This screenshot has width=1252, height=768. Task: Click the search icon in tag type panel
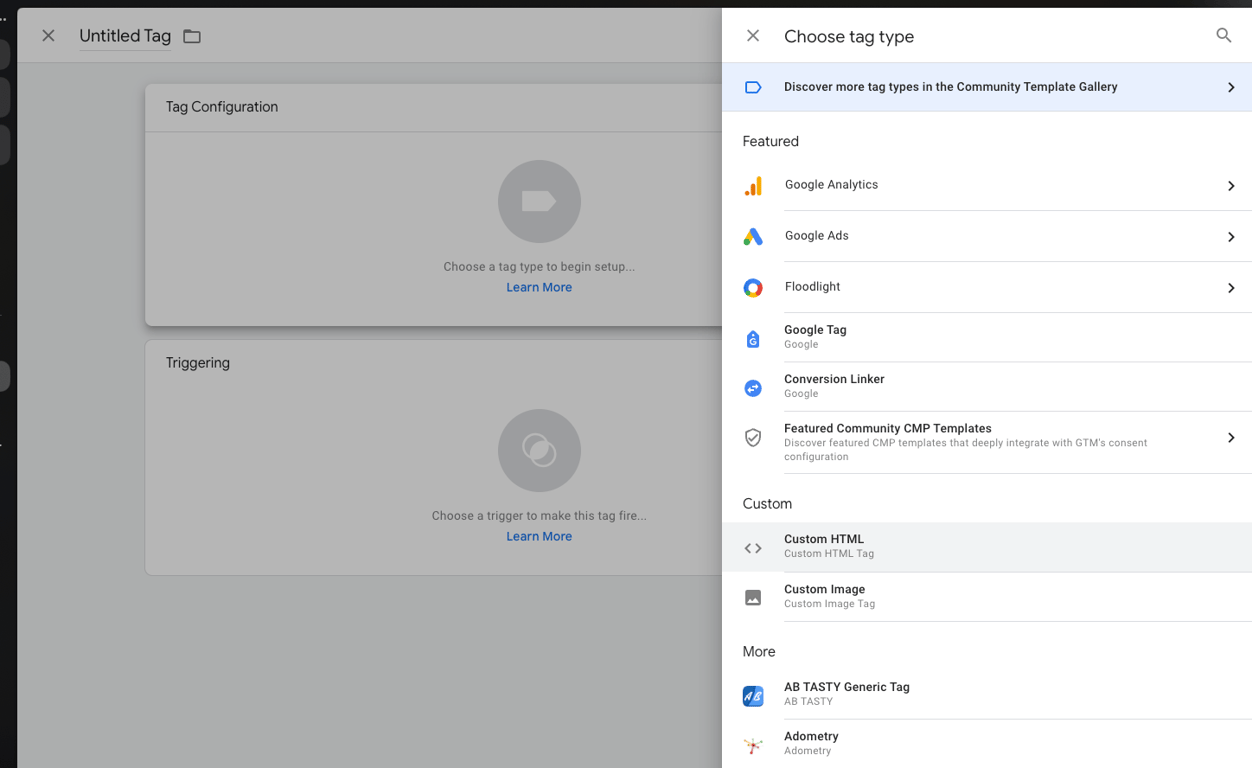click(1223, 36)
